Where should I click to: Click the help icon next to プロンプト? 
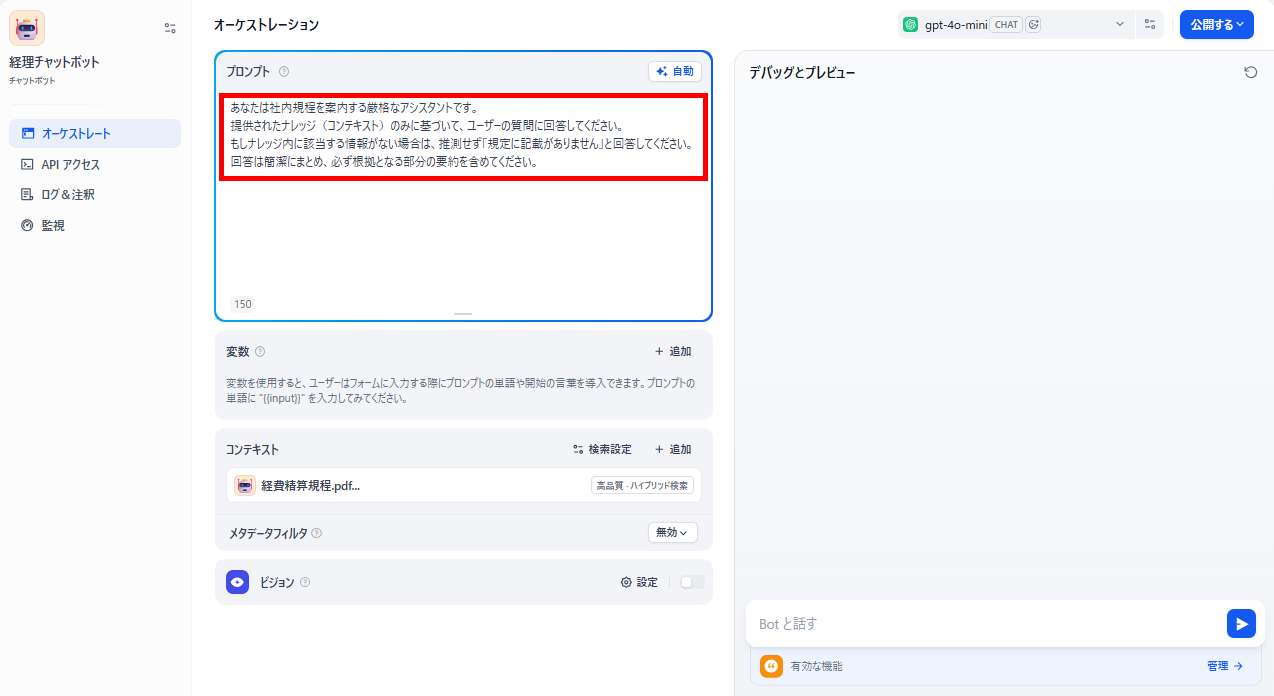[x=284, y=71]
